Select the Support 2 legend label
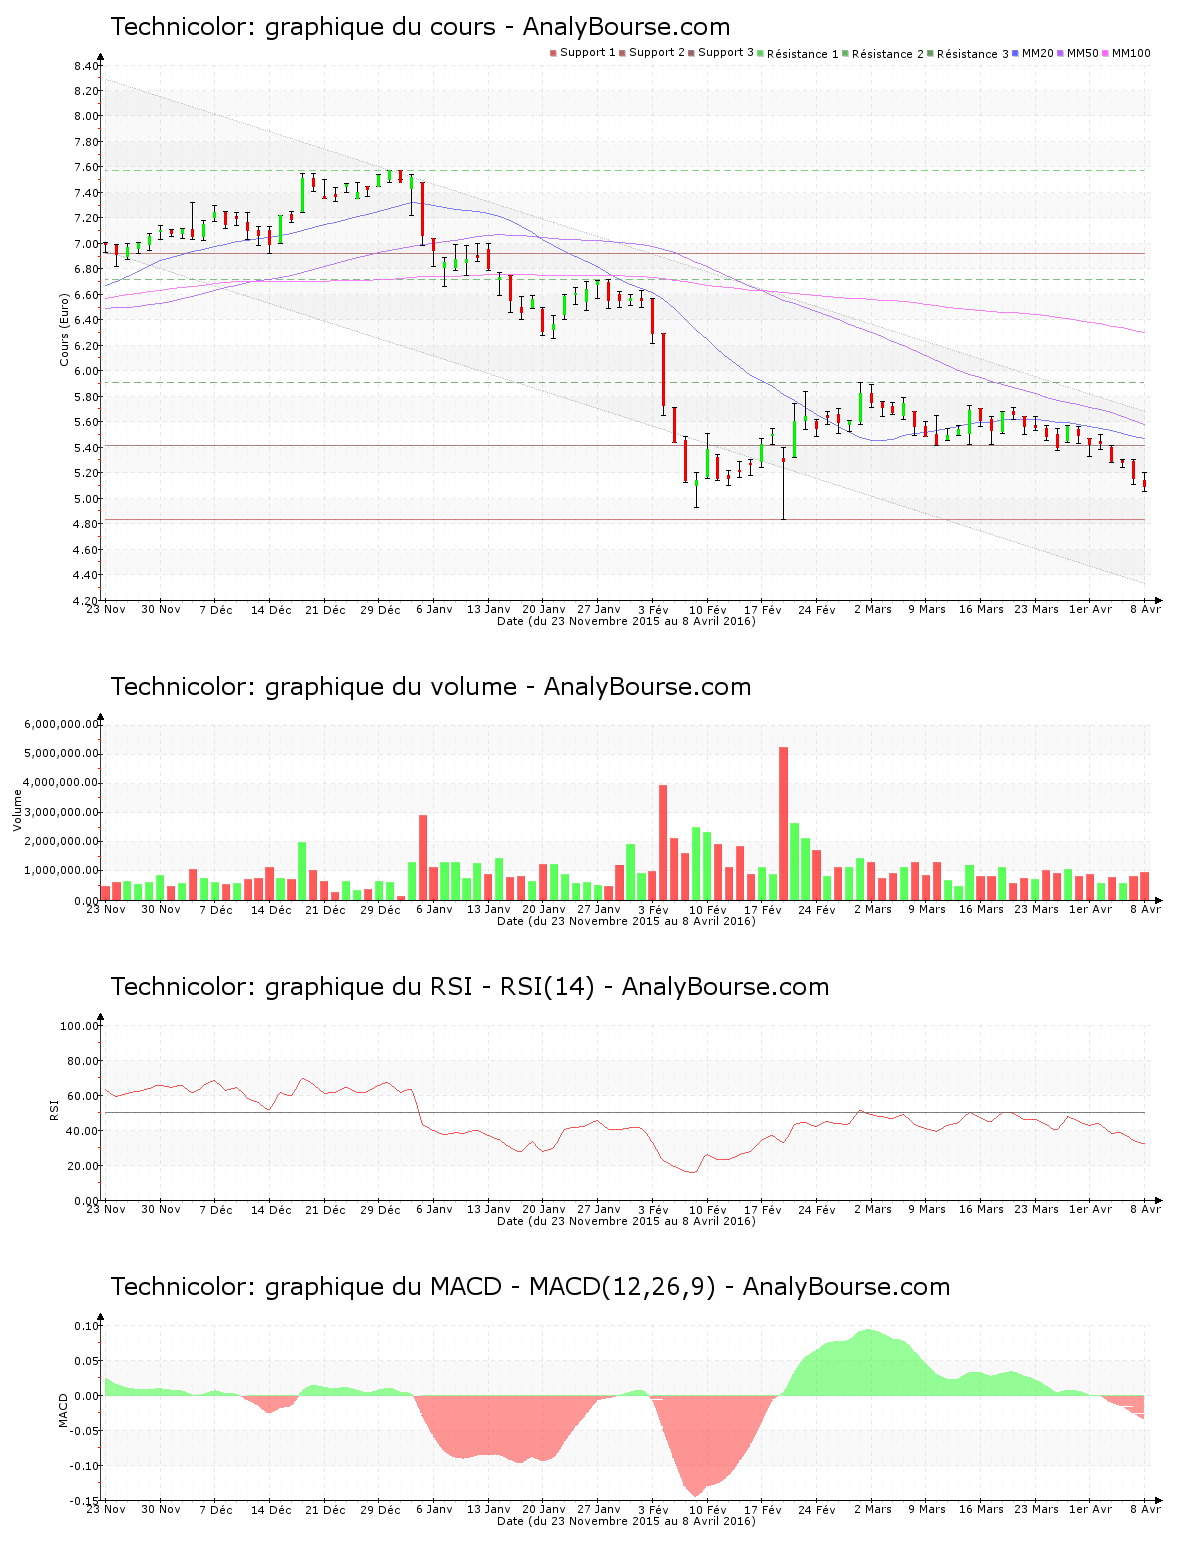Image resolution: width=1200 pixels, height=1550 pixels. (x=657, y=53)
